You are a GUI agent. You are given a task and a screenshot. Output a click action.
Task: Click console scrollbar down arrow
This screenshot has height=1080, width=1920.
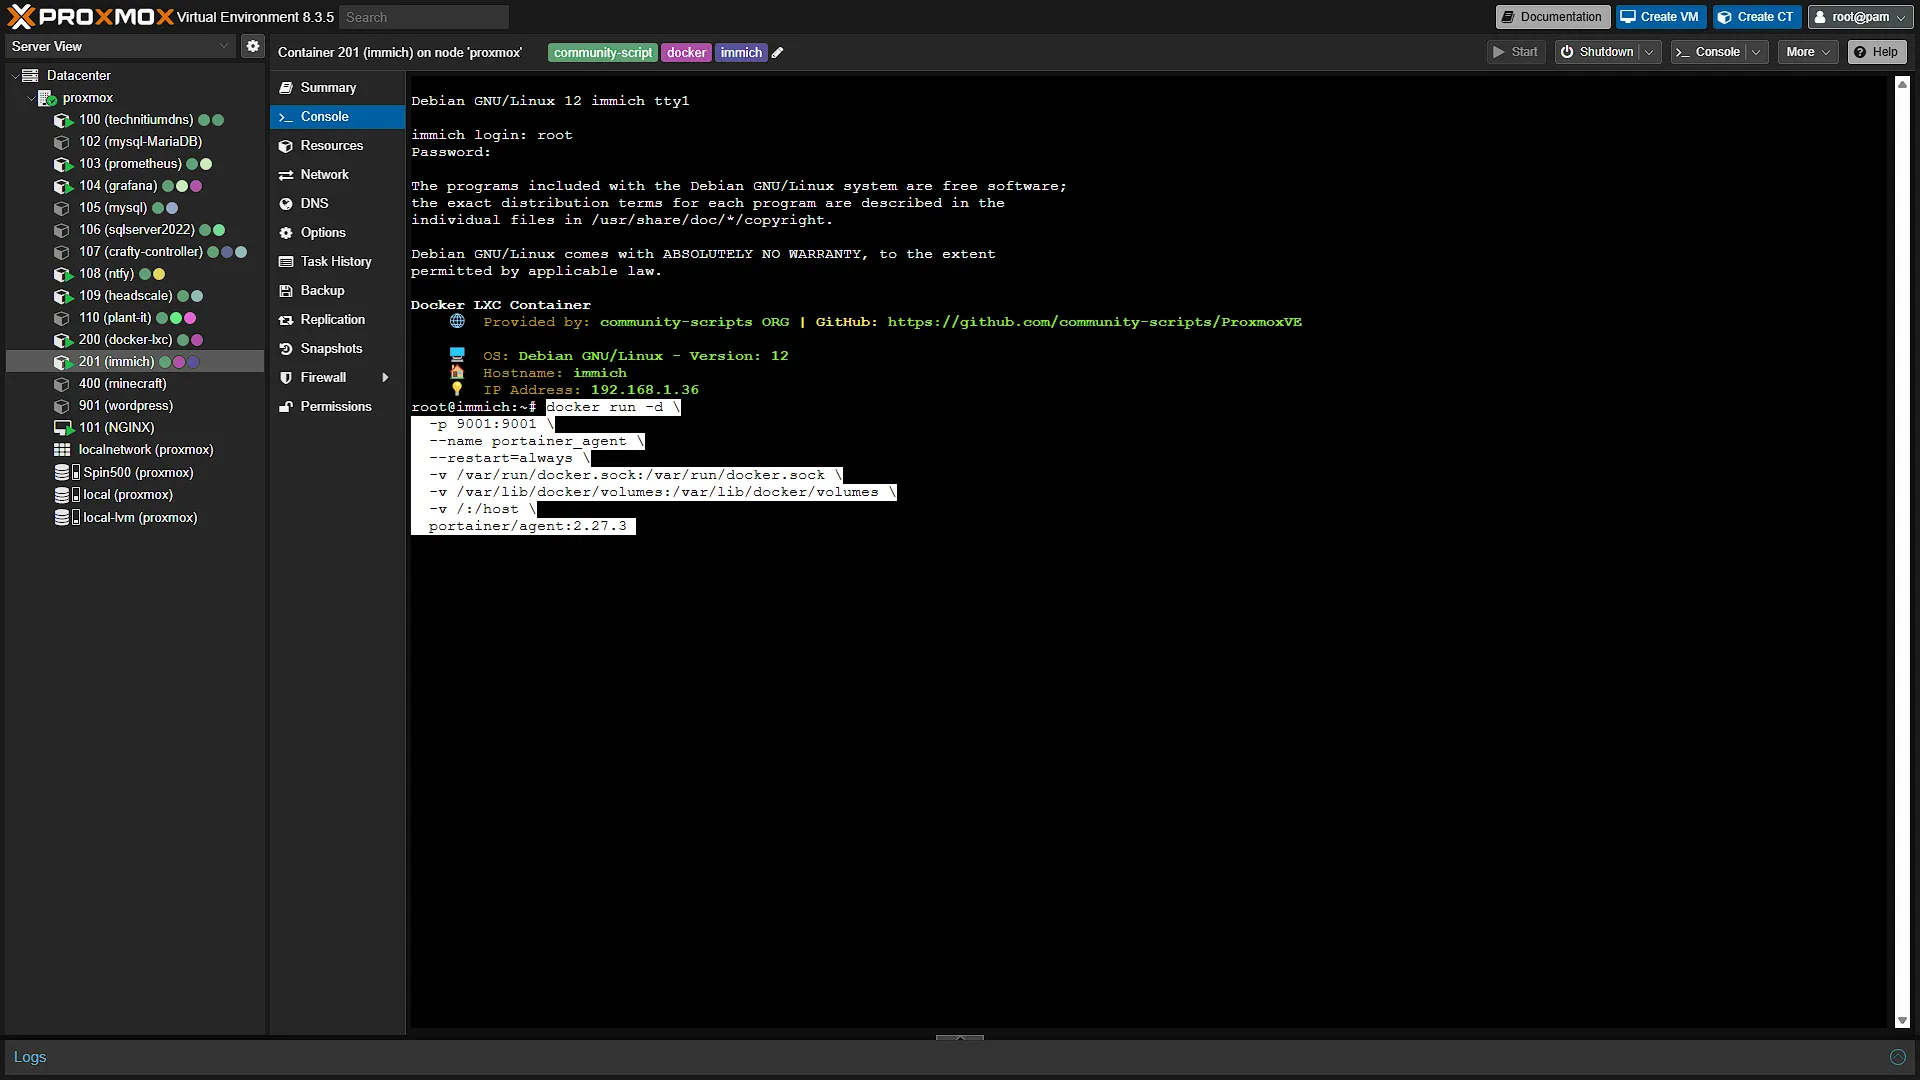coord(1902,1021)
